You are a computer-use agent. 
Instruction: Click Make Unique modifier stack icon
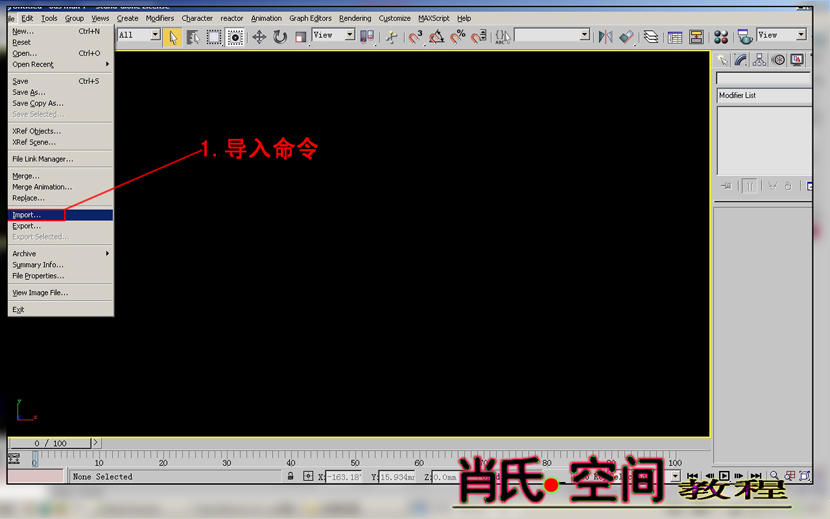(x=773, y=186)
